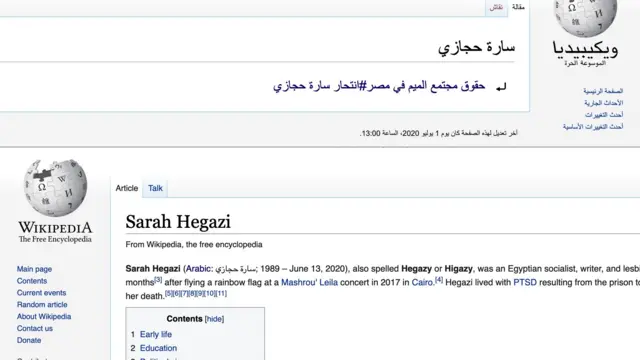Screen dimensions: 640x360
Task: Click the Arabic سارة حجازي page title
Action: 476,47
